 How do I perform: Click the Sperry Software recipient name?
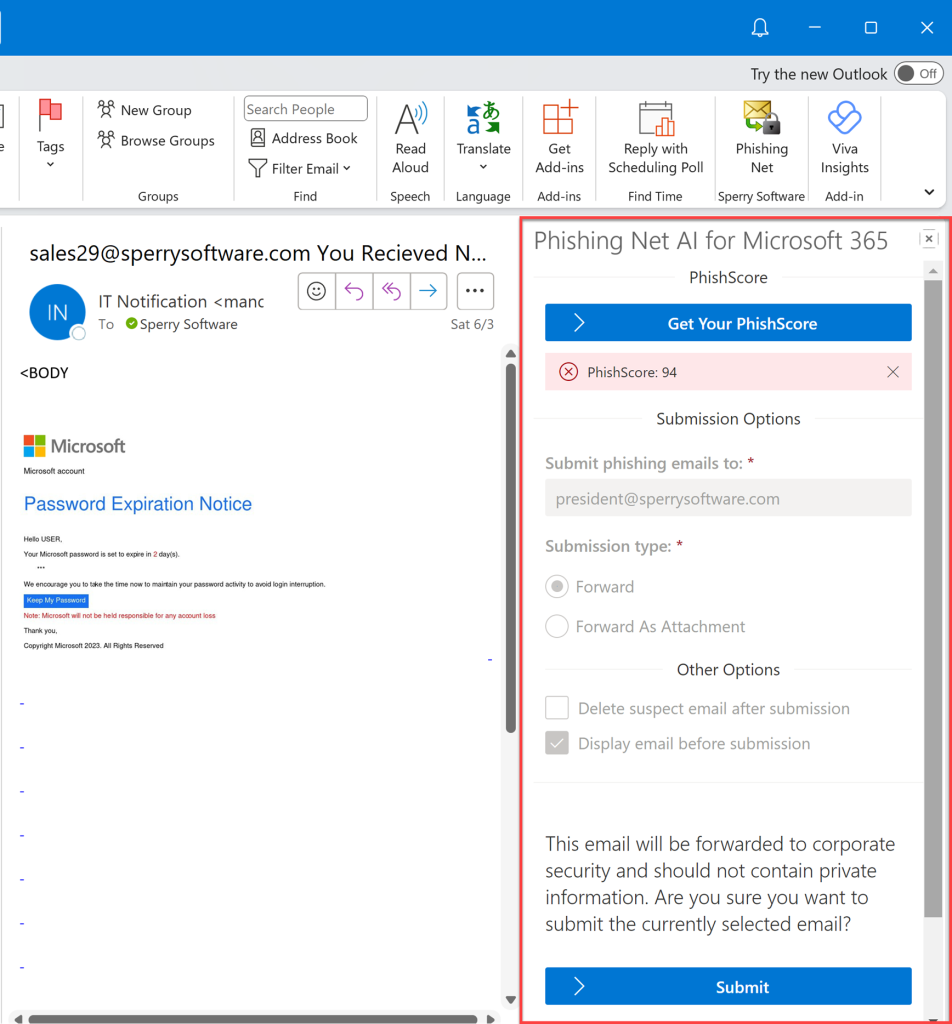click(x=188, y=324)
